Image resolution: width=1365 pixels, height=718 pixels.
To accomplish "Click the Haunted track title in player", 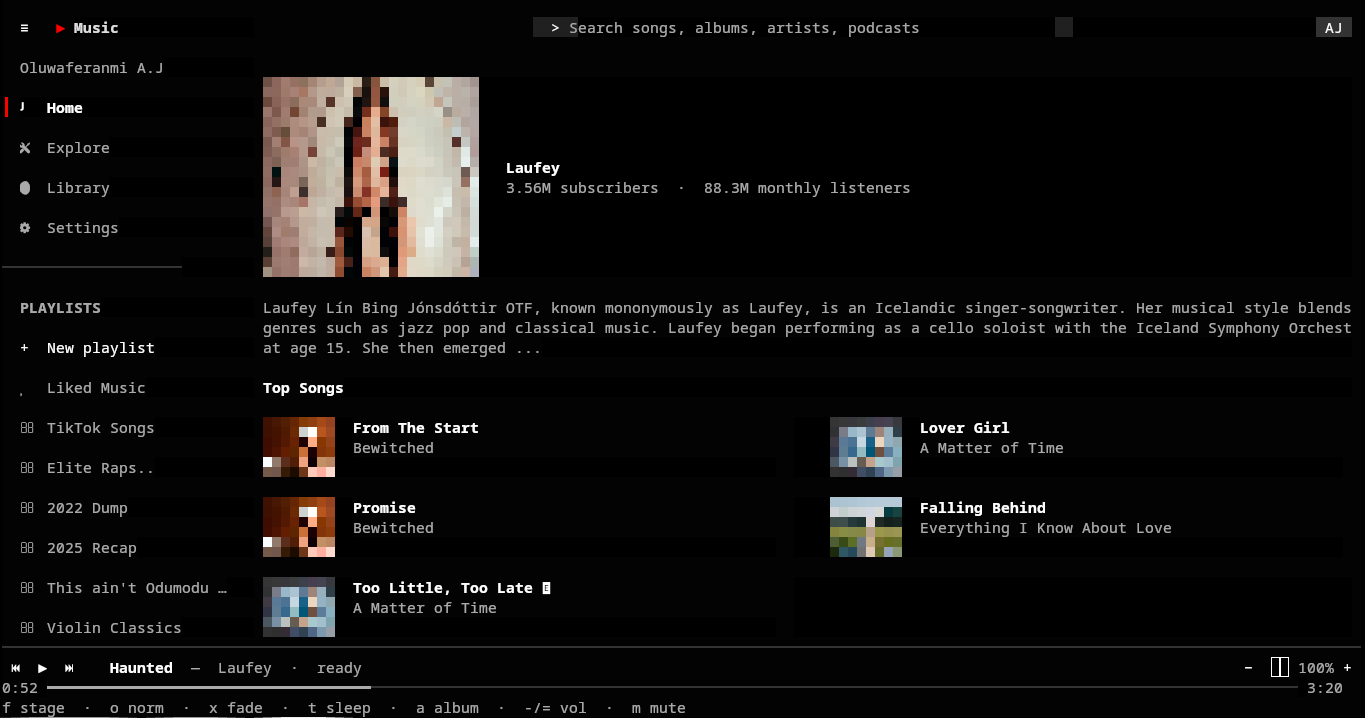I will click(141, 668).
